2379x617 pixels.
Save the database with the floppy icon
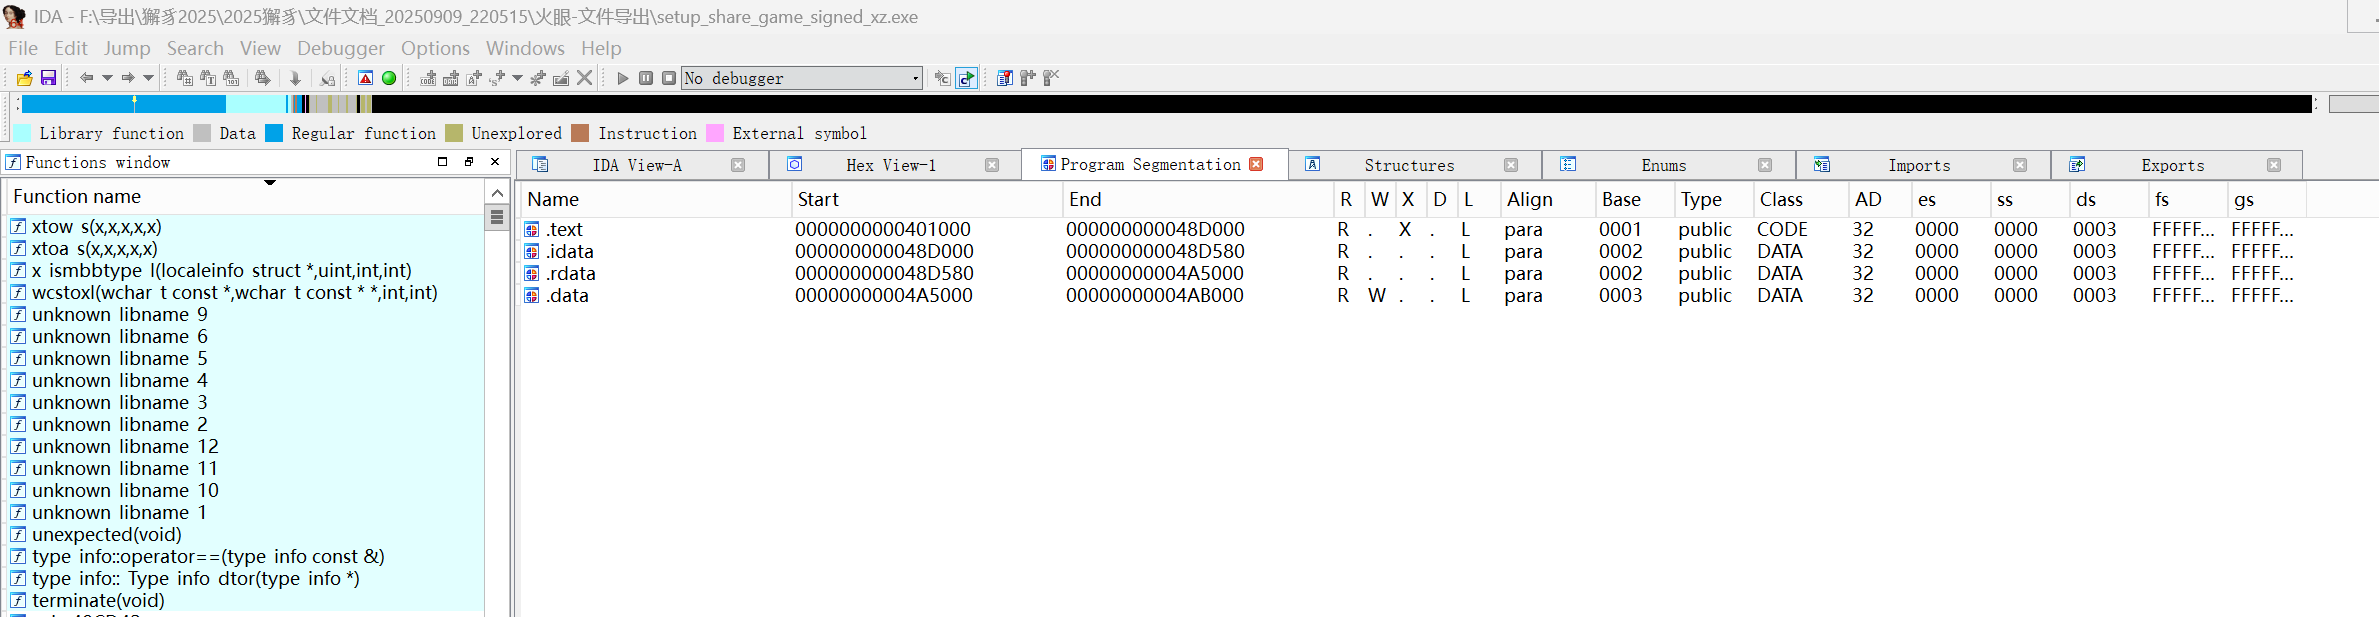pos(48,78)
